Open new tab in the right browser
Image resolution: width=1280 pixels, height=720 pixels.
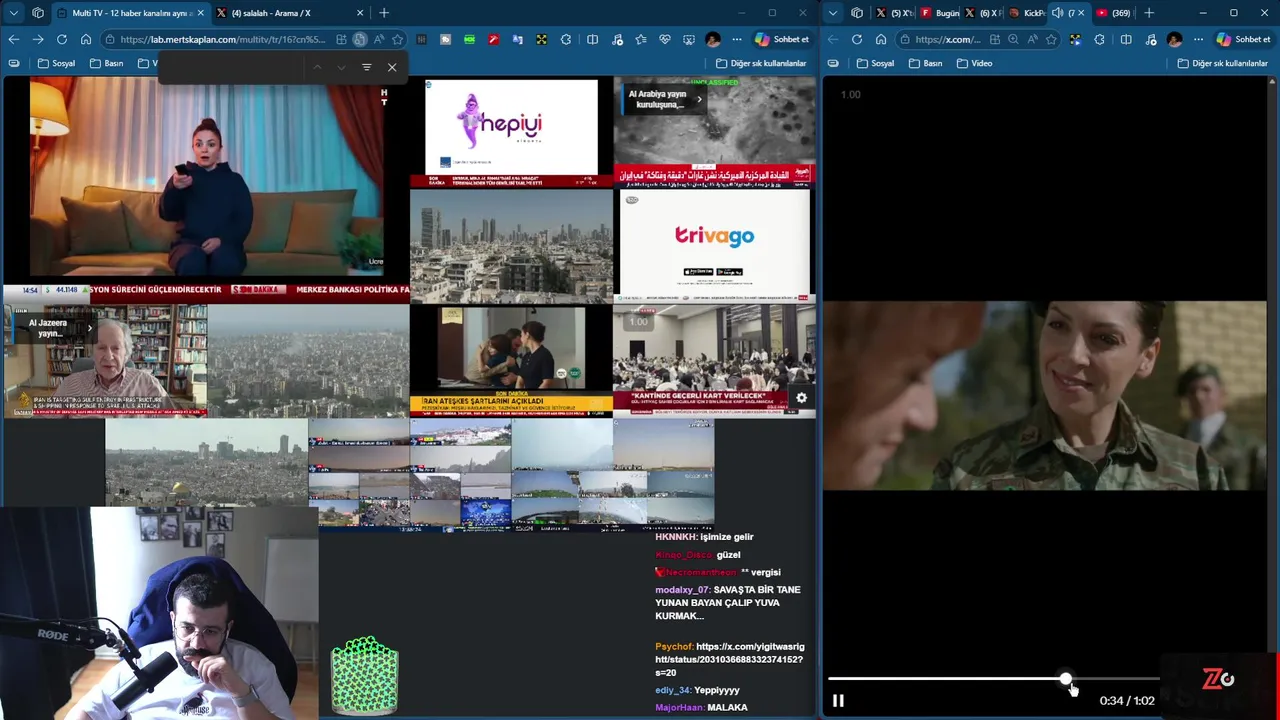1149,13
